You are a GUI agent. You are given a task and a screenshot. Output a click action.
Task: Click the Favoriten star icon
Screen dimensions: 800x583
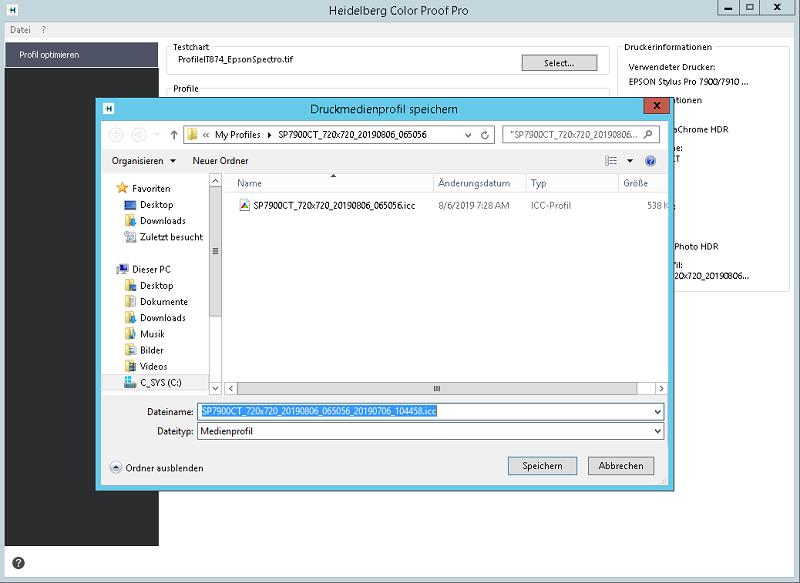click(122, 188)
